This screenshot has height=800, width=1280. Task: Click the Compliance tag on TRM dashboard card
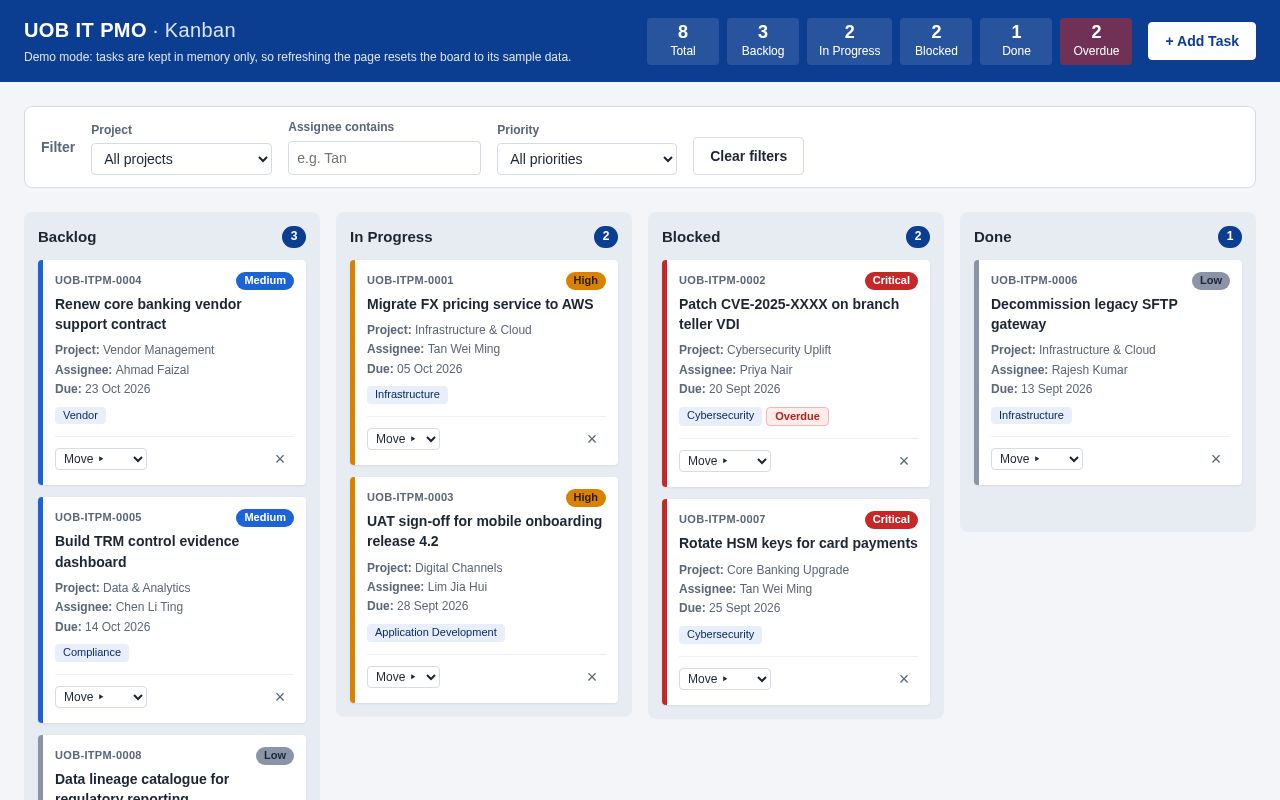pos(92,653)
